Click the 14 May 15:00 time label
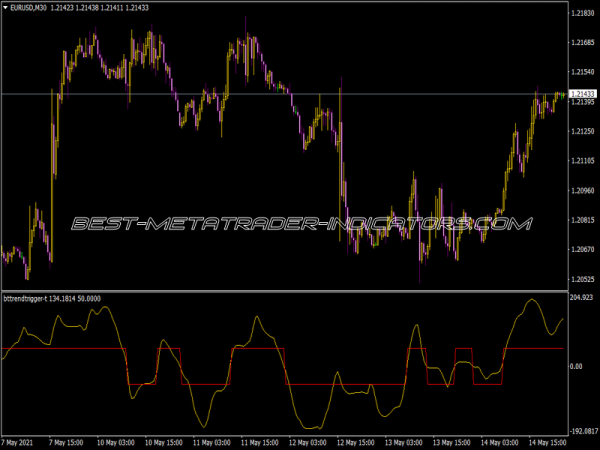600x450 pixels. coord(549,441)
